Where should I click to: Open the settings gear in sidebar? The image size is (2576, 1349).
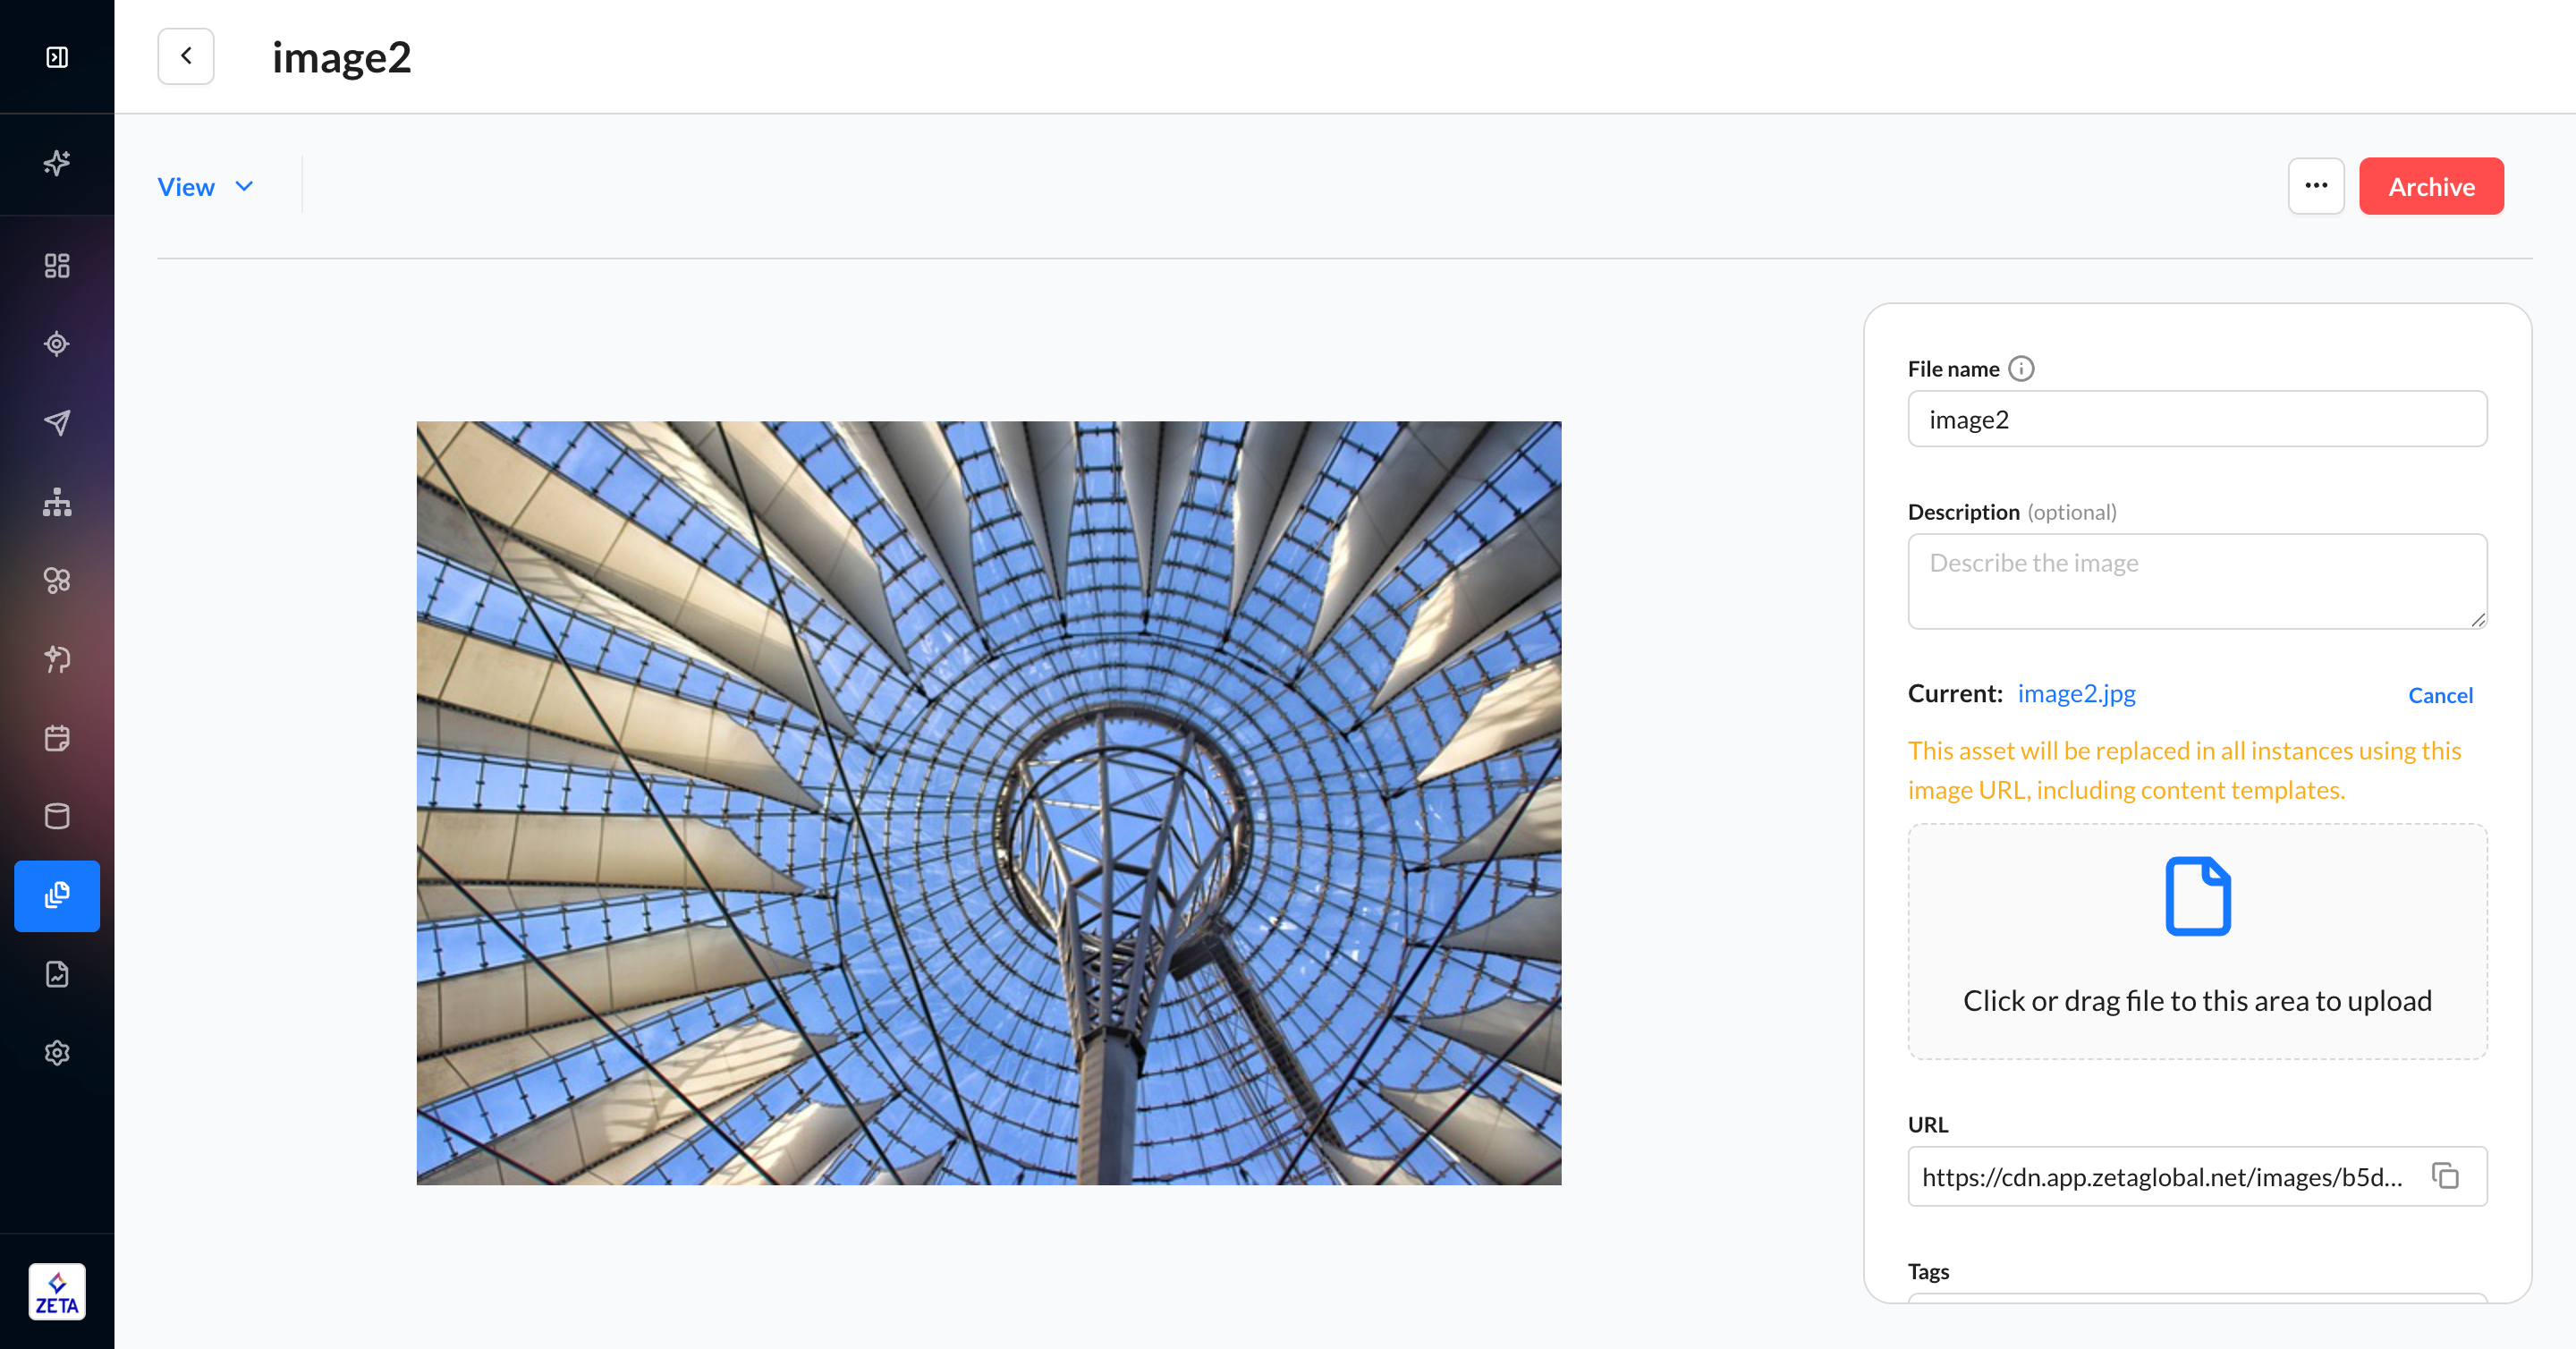[57, 1053]
